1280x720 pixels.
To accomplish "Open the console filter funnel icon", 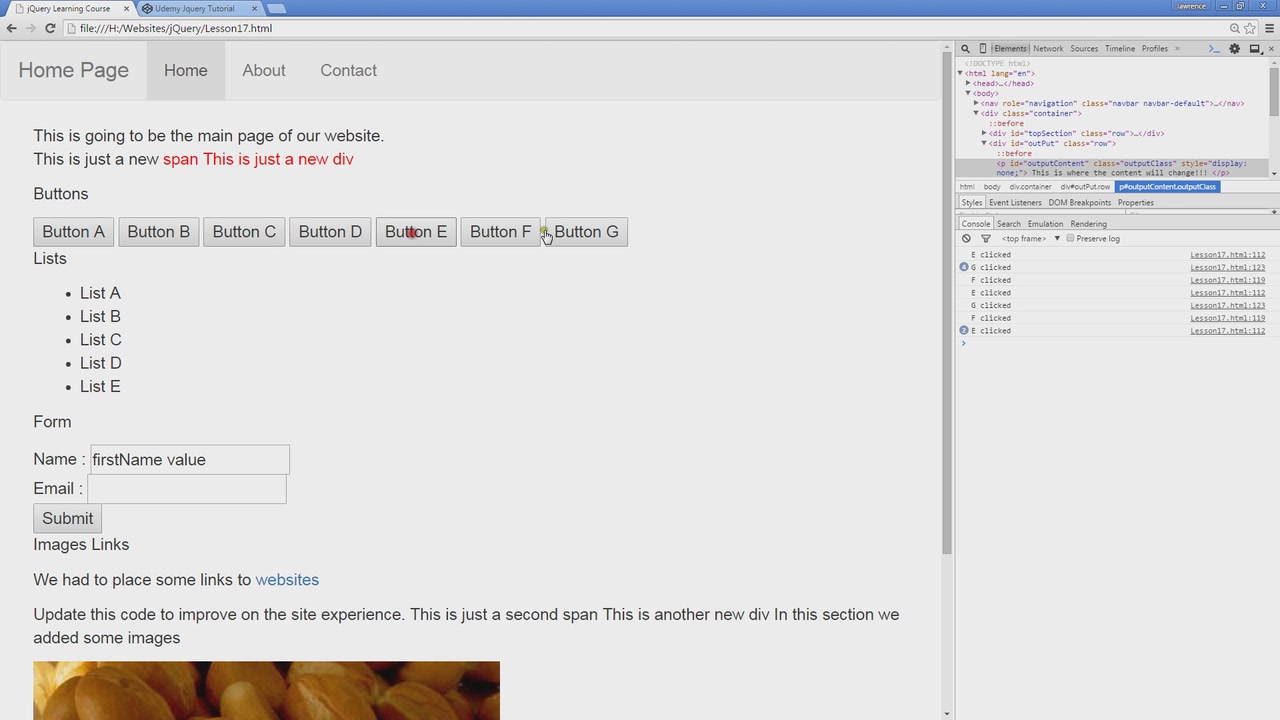I will [x=985, y=238].
